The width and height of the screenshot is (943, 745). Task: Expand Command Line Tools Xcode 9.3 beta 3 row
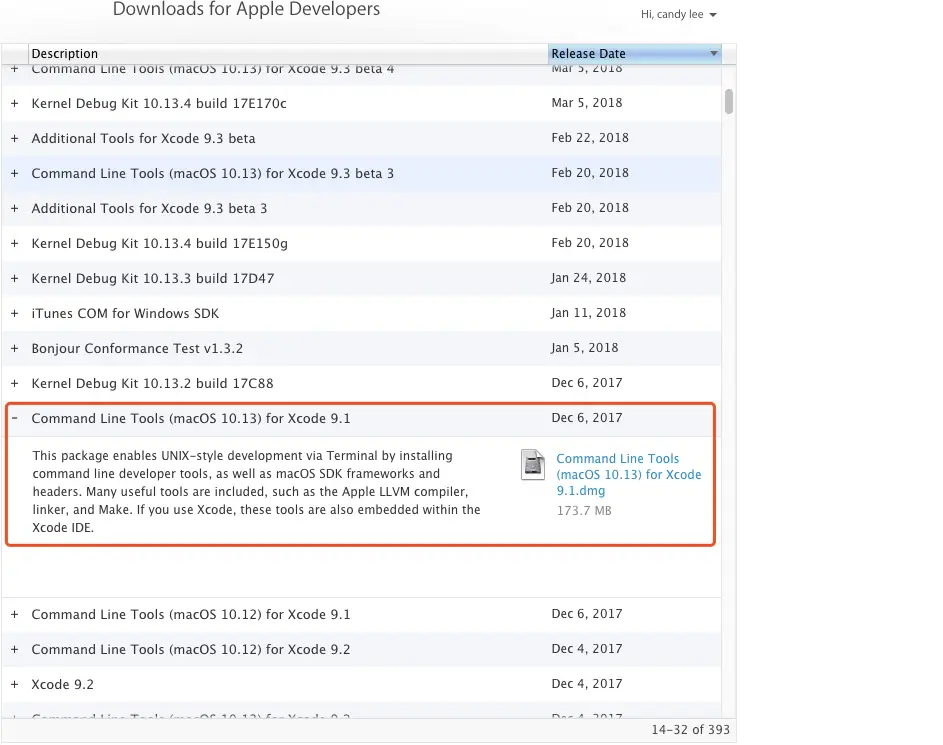point(14,173)
